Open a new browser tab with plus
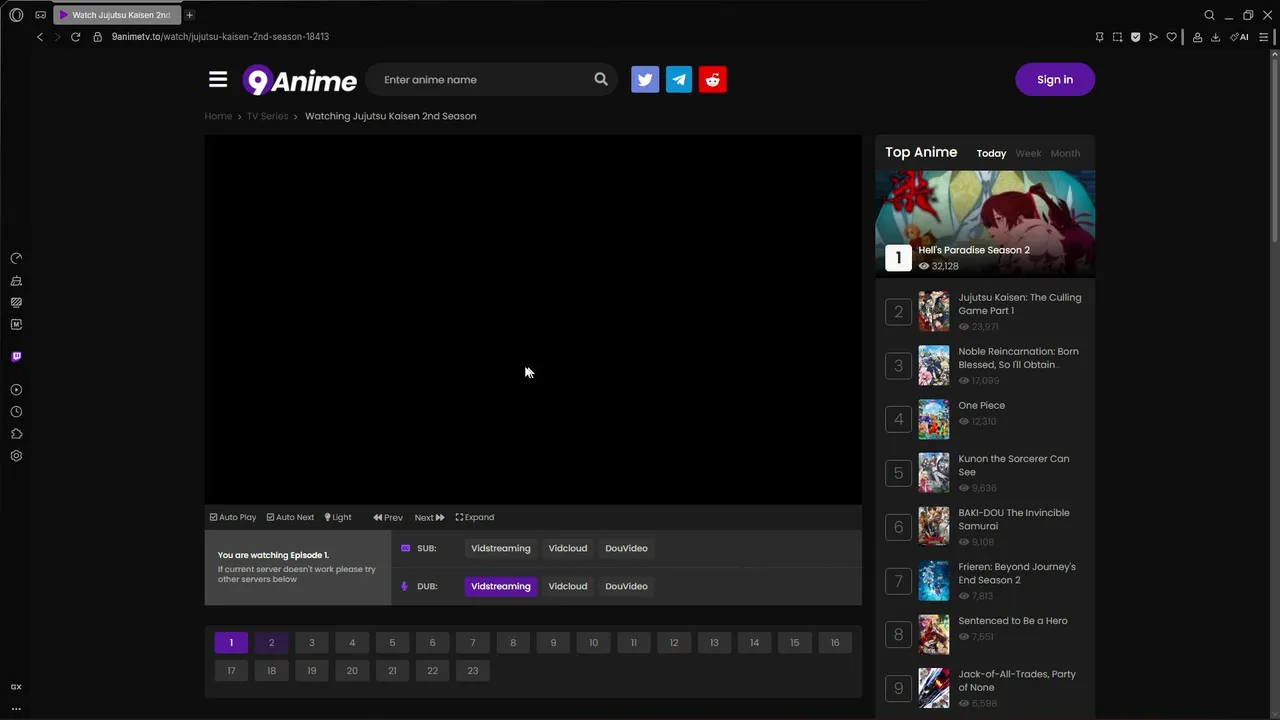The image size is (1280, 720). click(x=189, y=15)
